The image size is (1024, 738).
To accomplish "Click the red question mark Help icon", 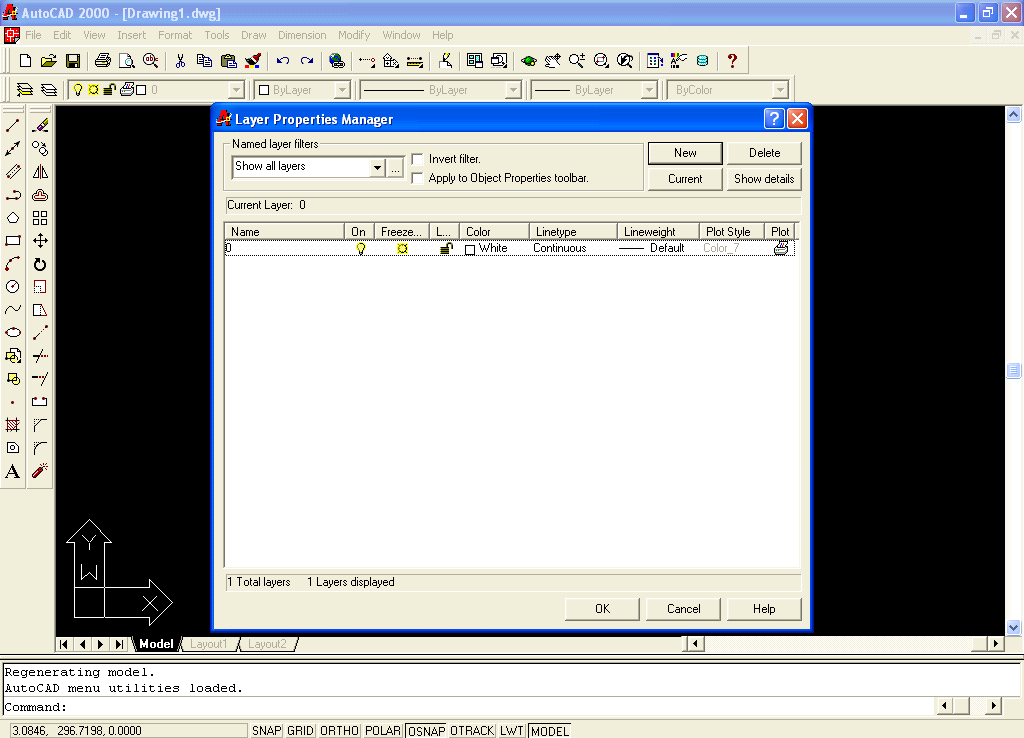I will (x=732, y=61).
